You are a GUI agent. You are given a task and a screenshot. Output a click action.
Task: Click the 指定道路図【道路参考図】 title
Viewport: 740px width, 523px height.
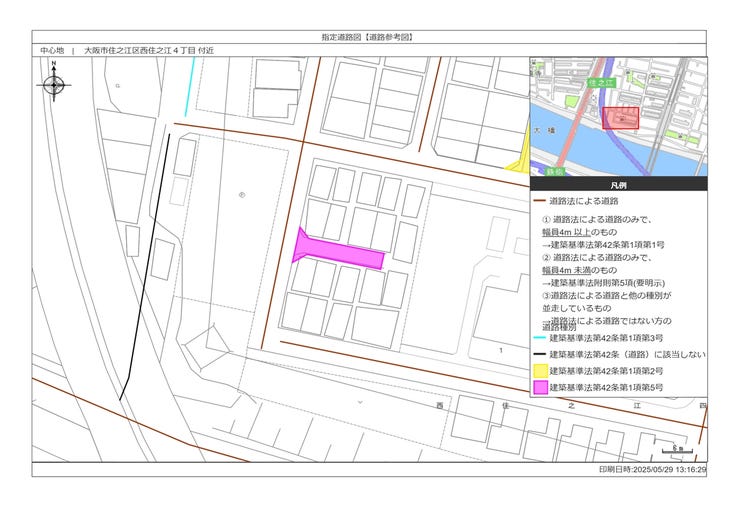coord(368,36)
